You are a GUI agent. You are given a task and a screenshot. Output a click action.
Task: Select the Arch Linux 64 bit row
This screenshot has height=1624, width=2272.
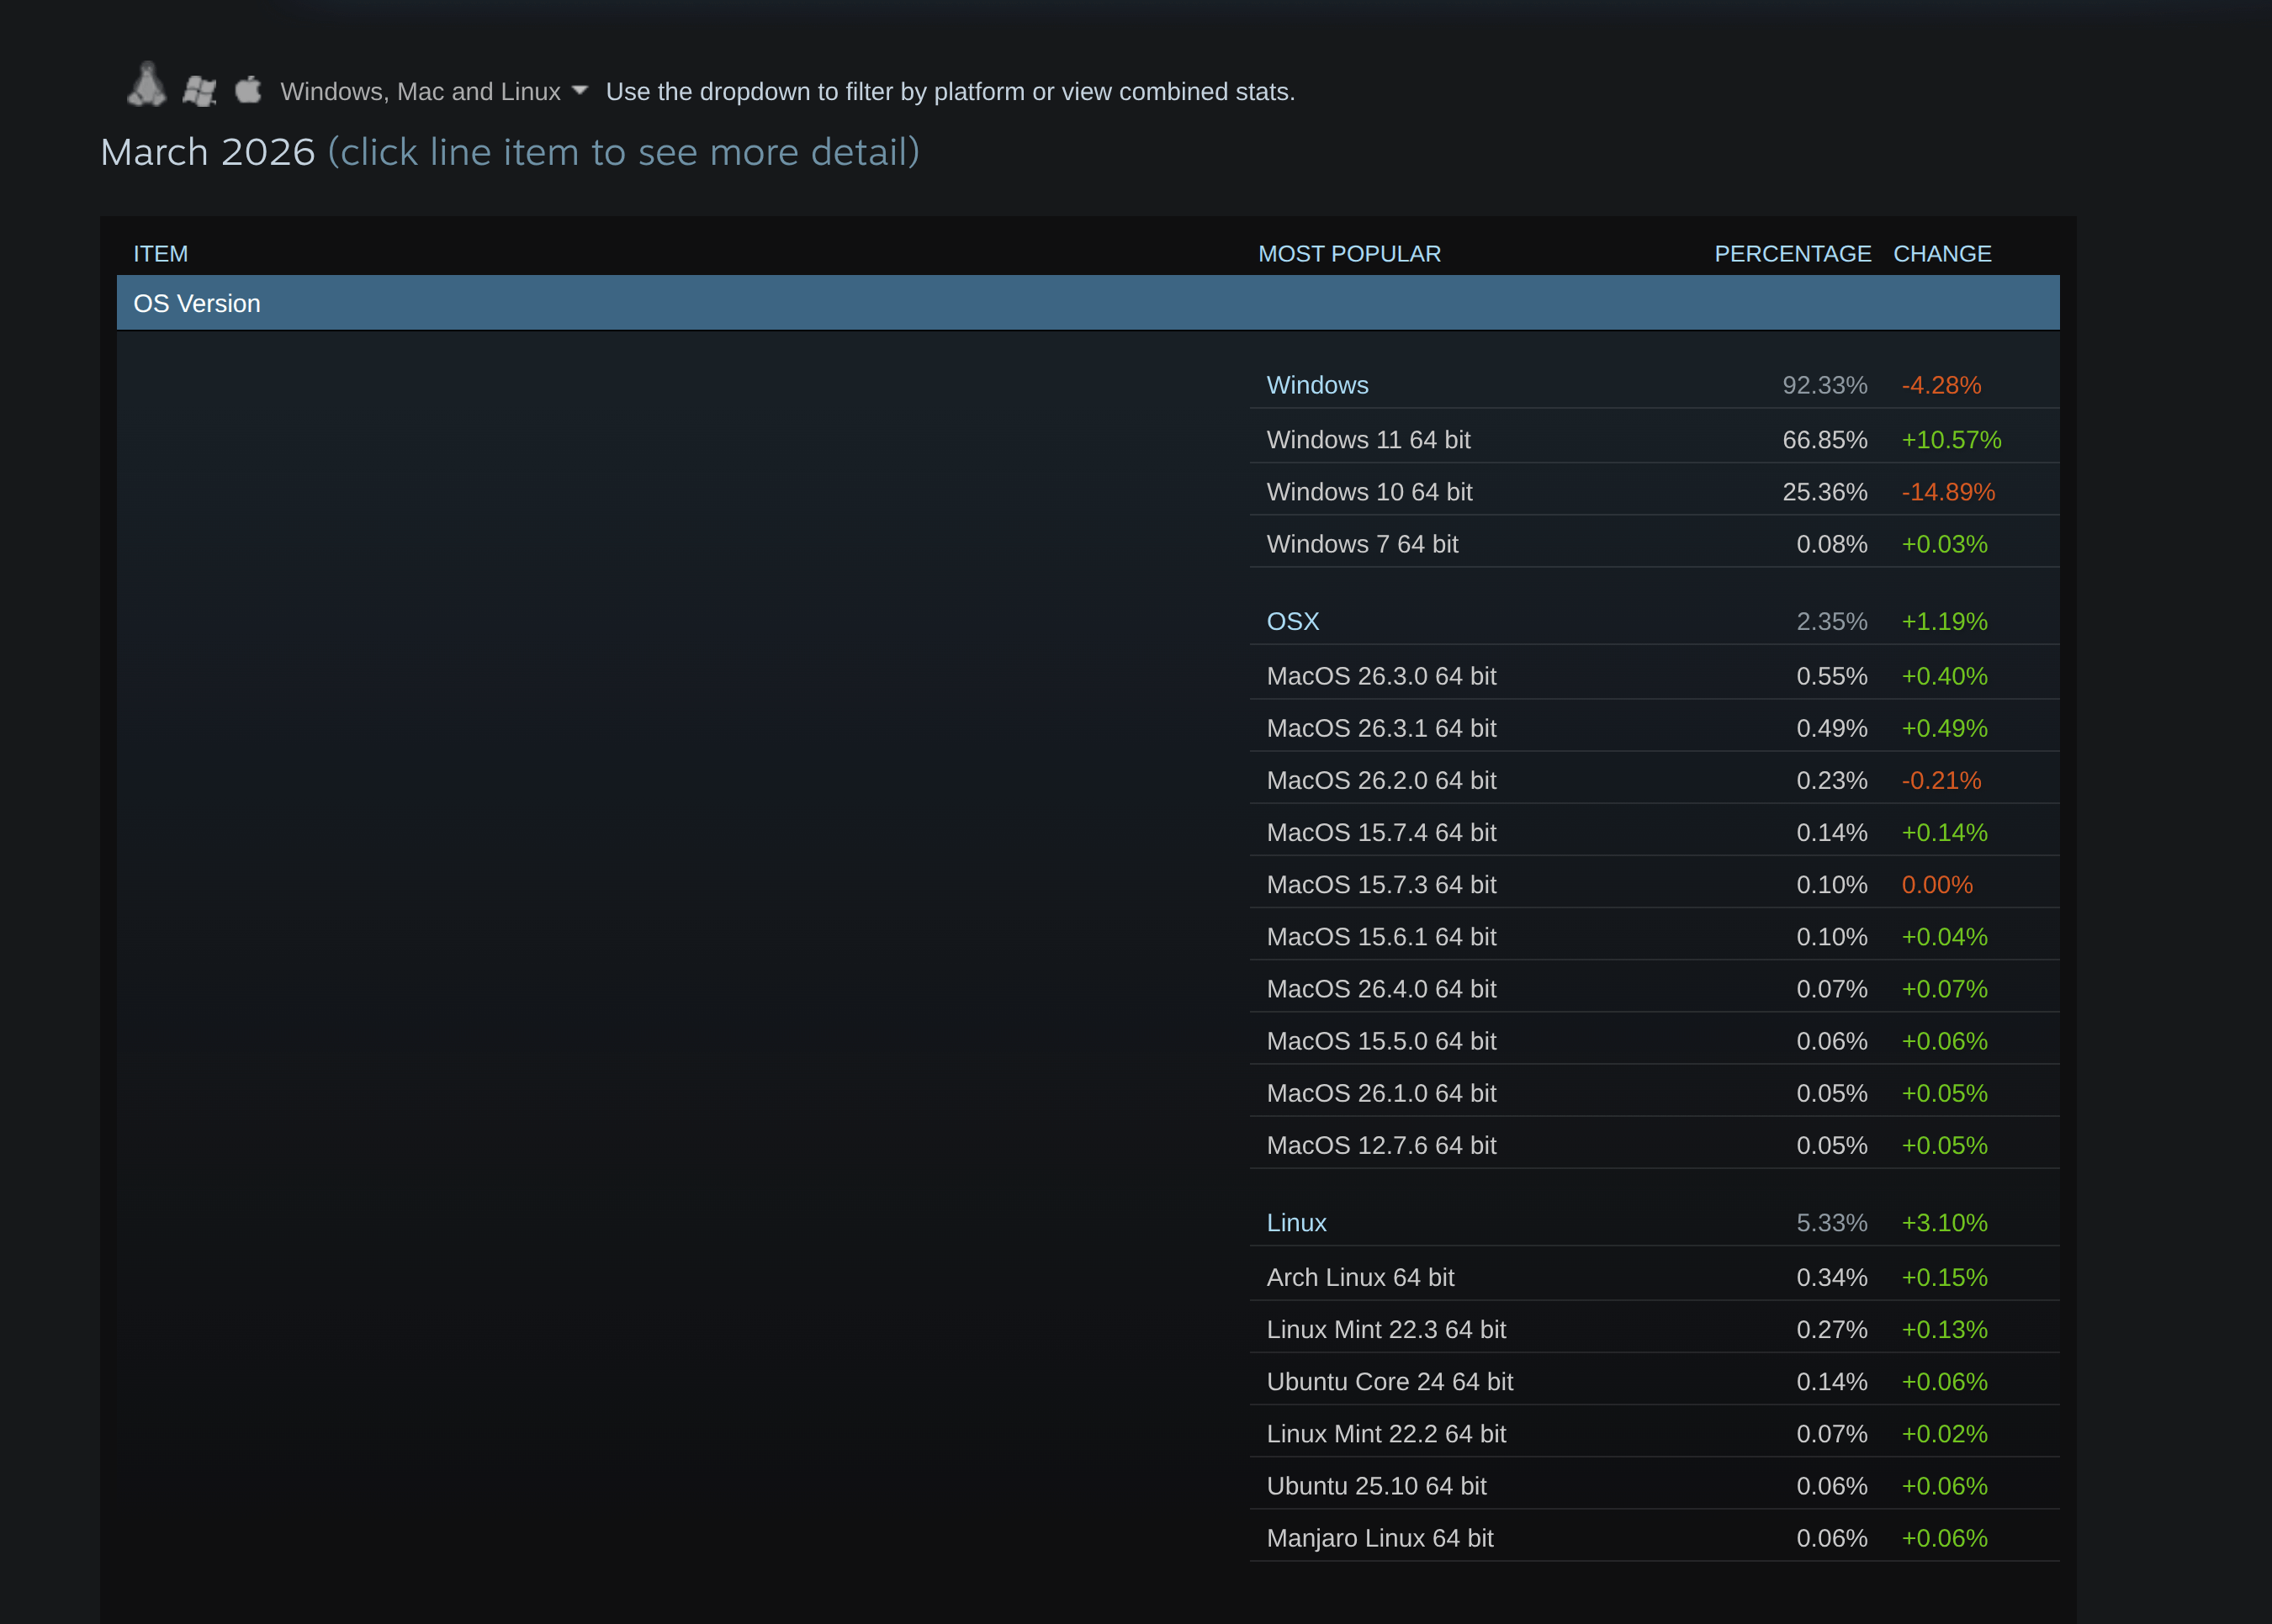click(x=1360, y=1277)
